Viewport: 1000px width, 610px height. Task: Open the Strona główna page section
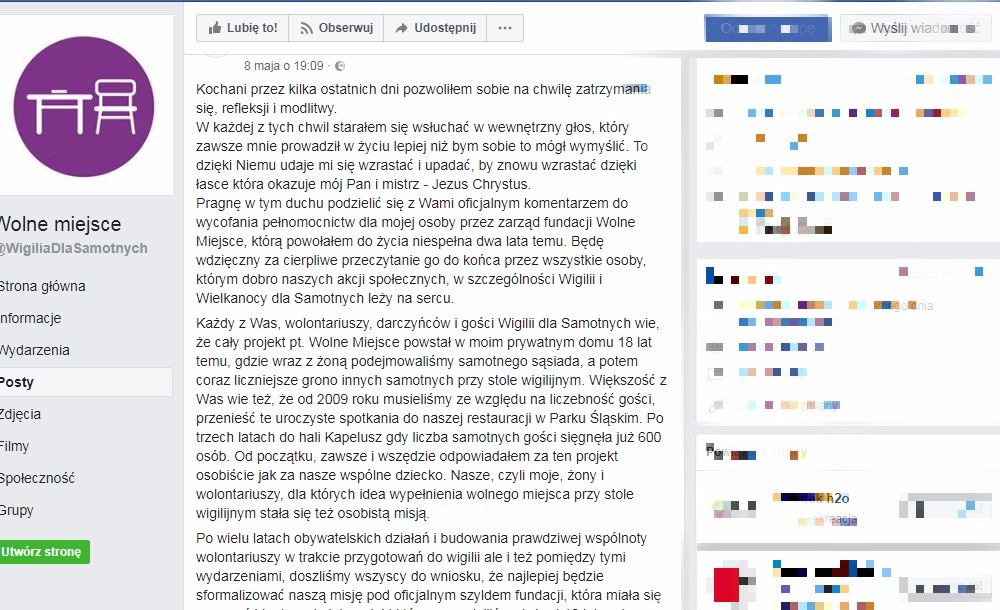(x=42, y=286)
